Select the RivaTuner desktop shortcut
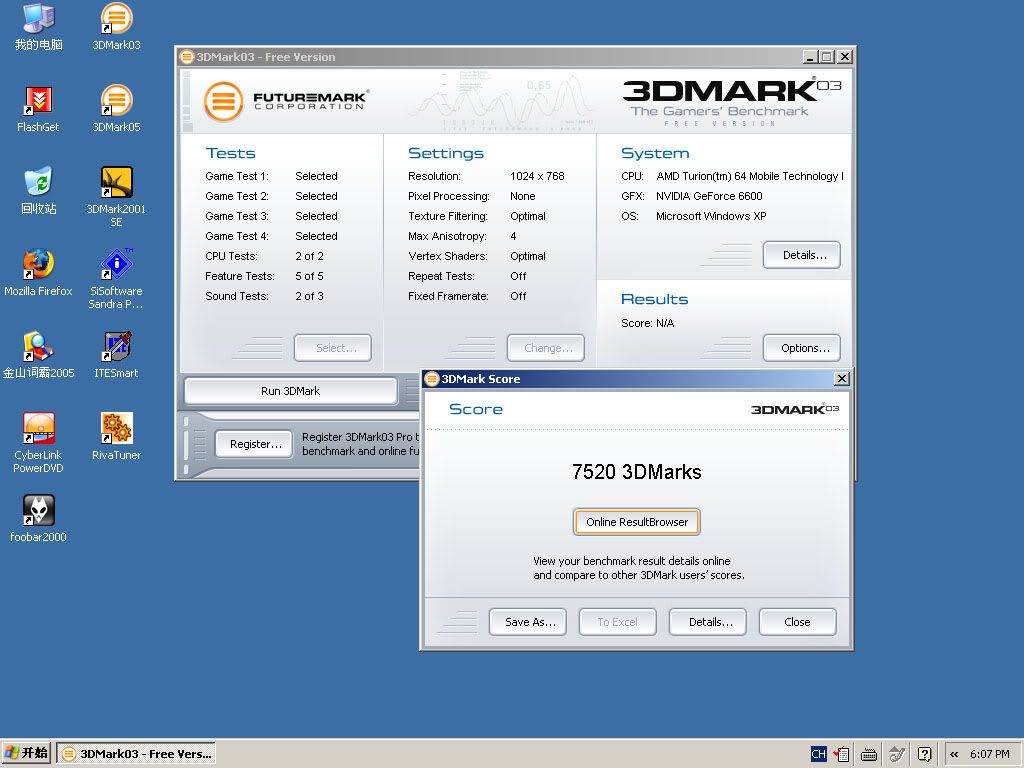This screenshot has width=1024, height=768. coord(116,436)
